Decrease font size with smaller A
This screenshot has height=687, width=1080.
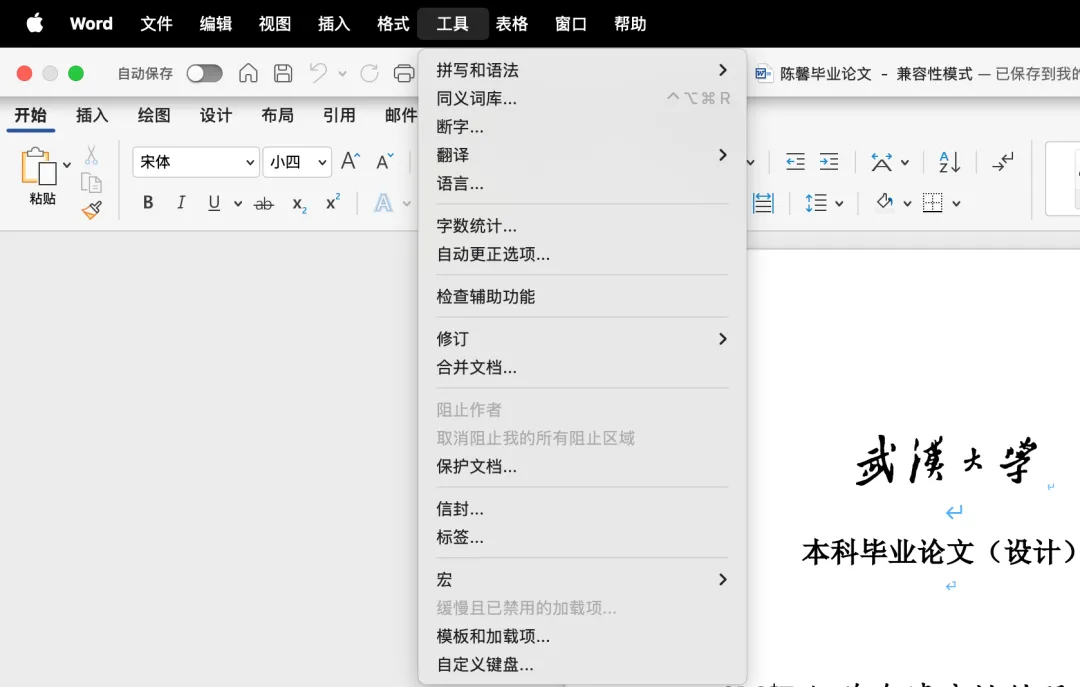tap(384, 161)
